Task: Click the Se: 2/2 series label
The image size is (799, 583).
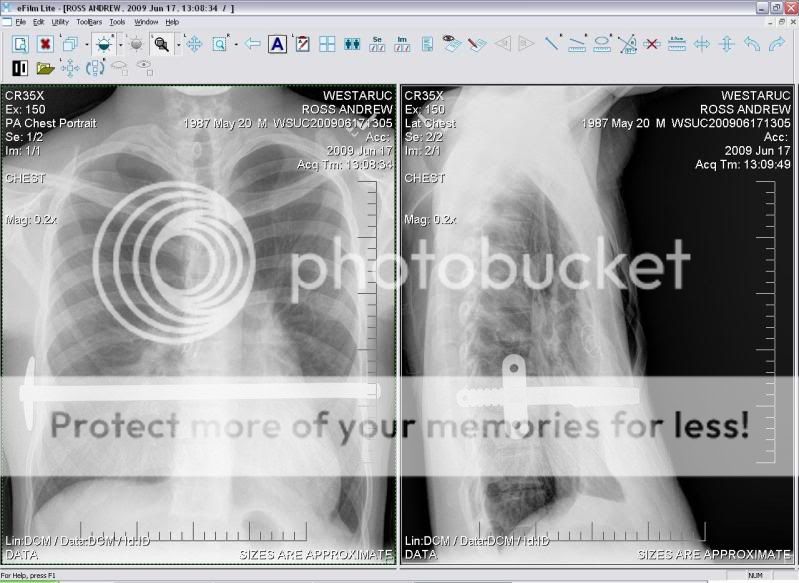Action: pyautogui.click(x=423, y=137)
